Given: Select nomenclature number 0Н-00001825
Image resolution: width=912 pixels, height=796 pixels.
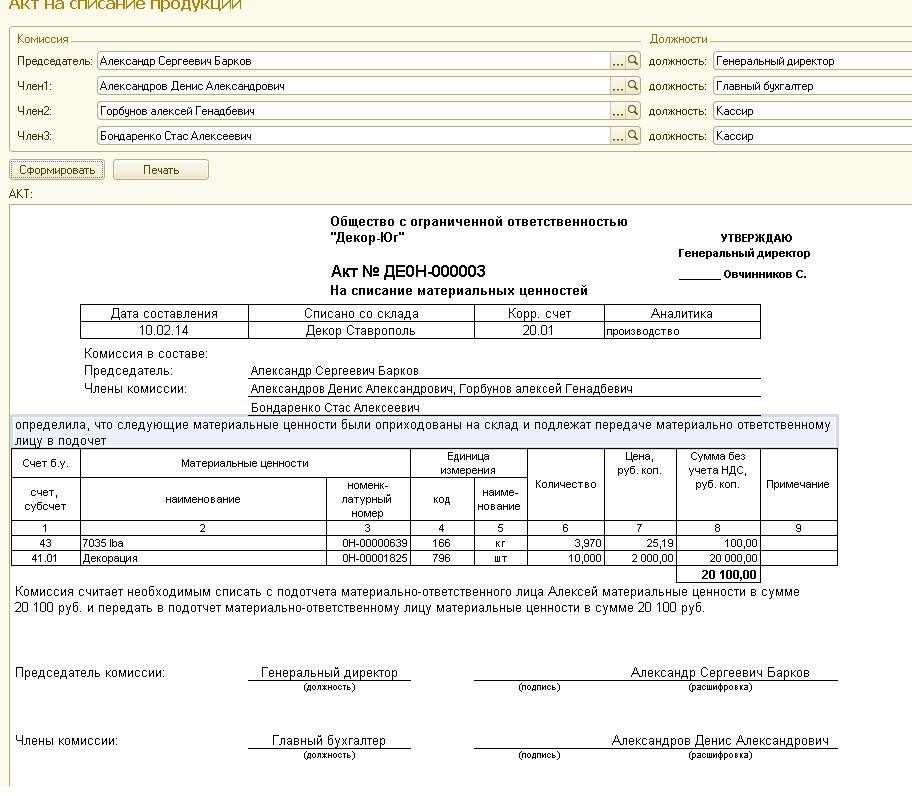Looking at the screenshot, I should (368, 558).
